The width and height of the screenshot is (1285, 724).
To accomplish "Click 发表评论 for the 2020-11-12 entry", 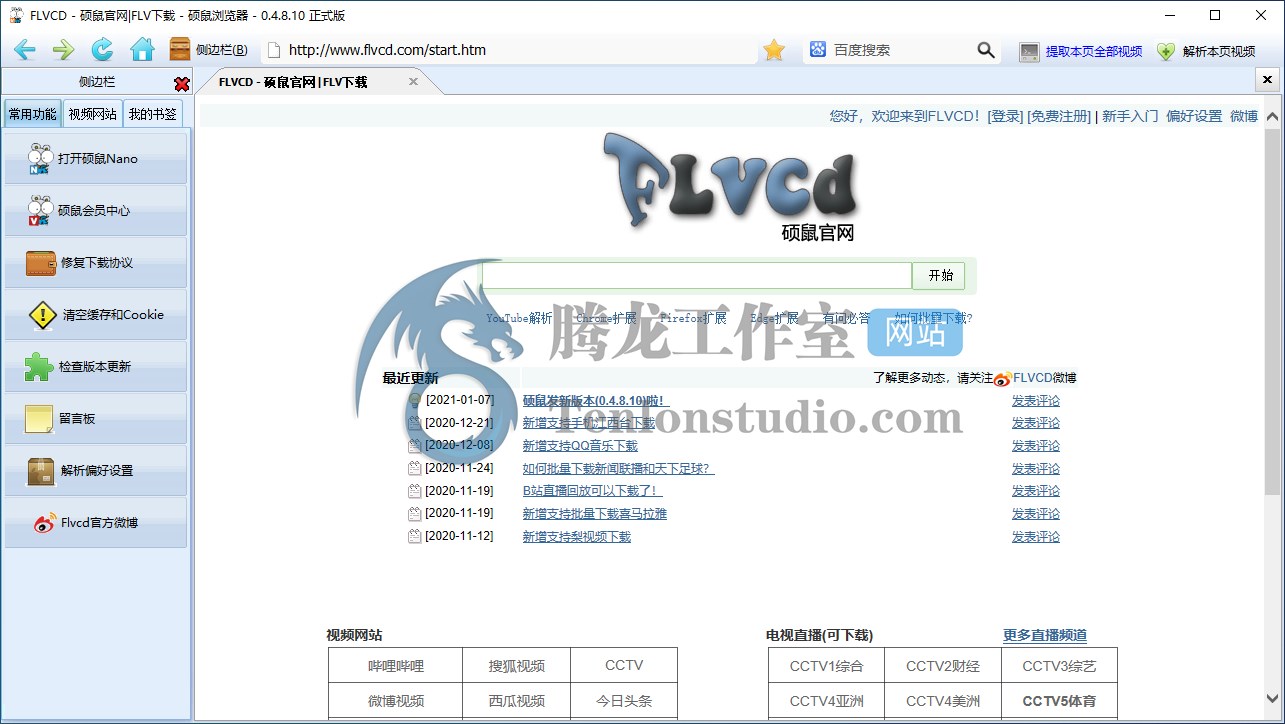I will pos(1036,537).
